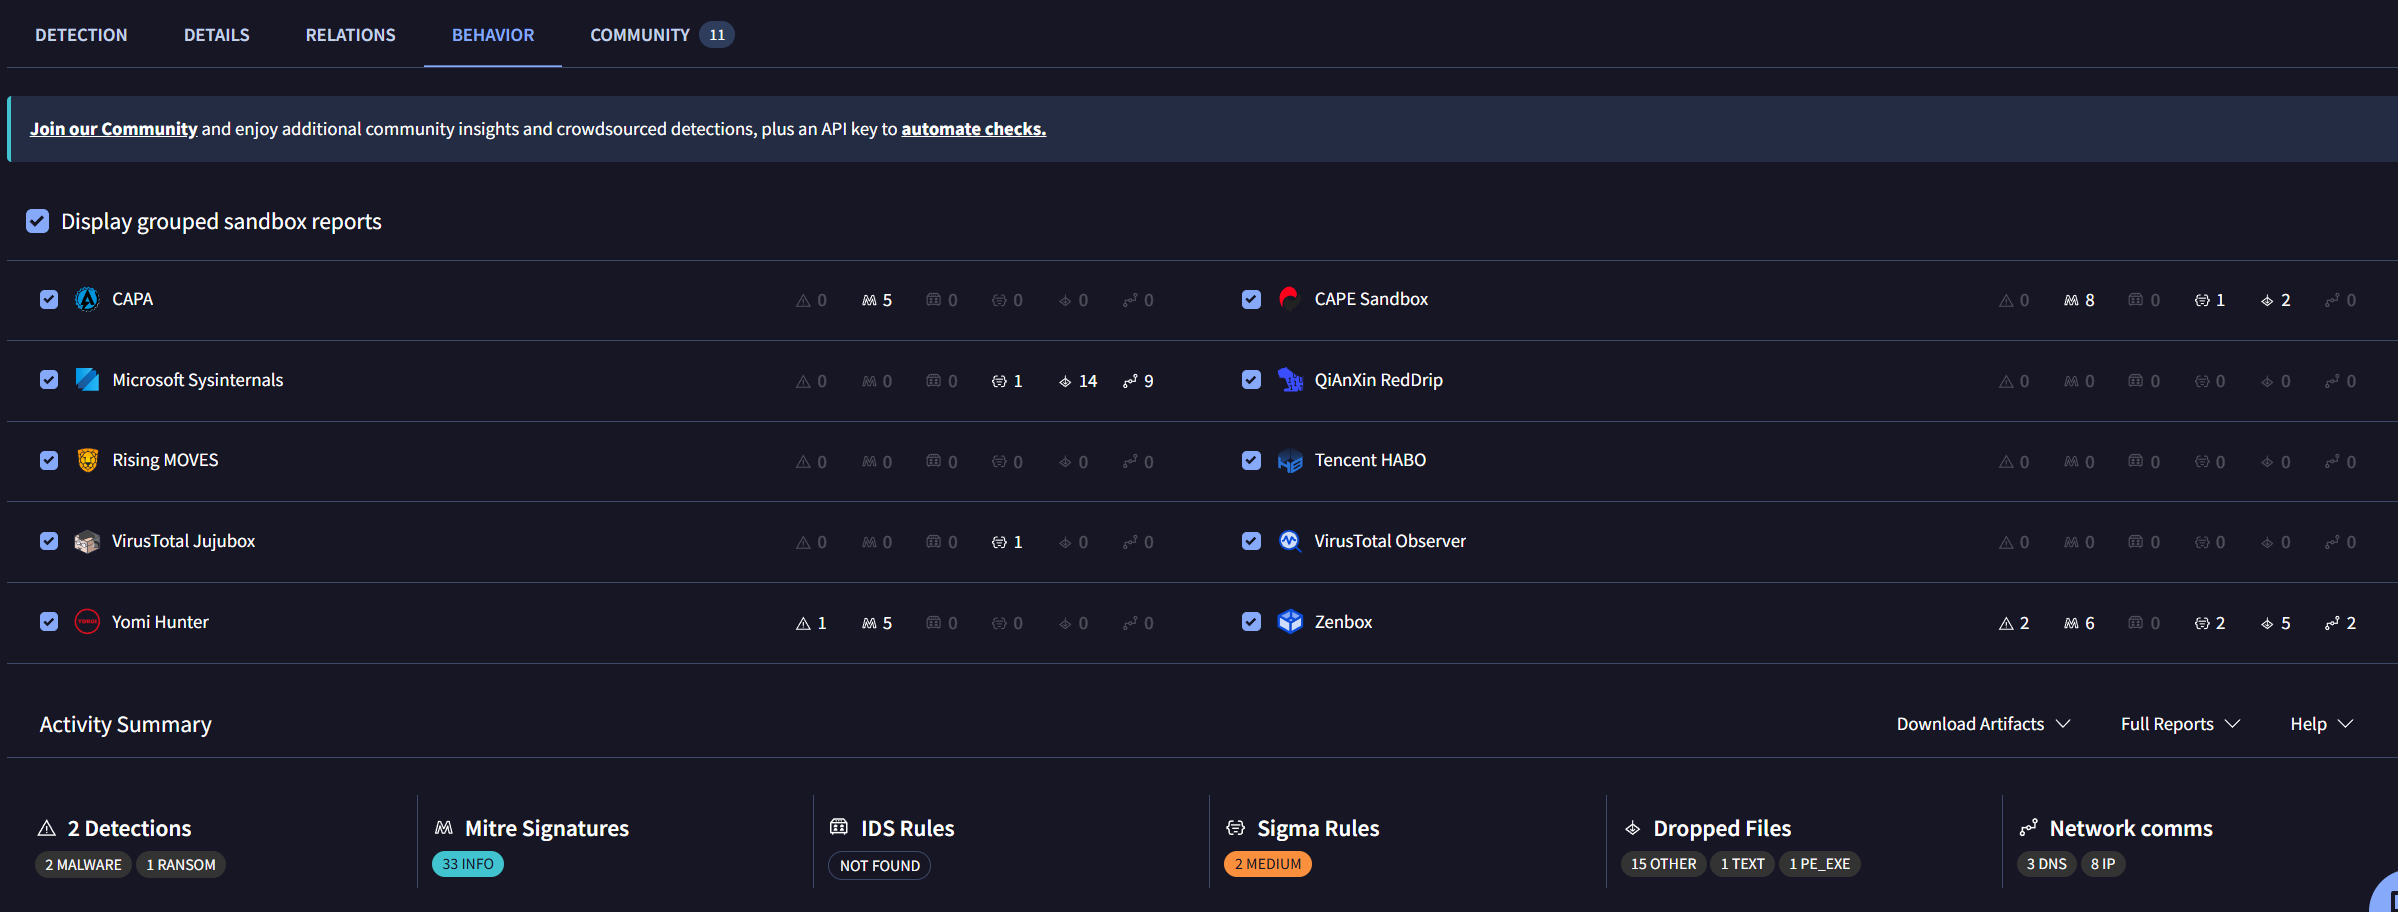
Task: Uncheck the Rising MOVES checkbox
Action: click(48, 460)
